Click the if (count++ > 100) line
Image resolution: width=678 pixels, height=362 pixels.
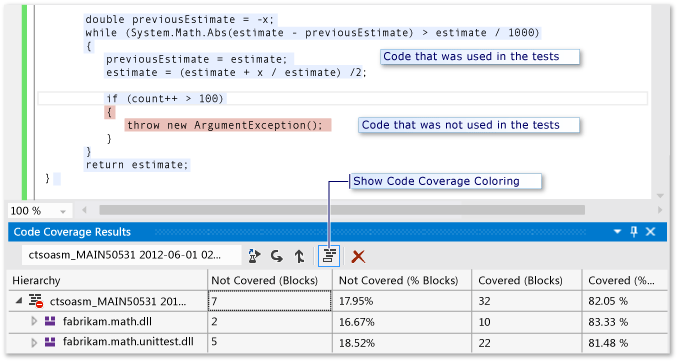[165, 99]
